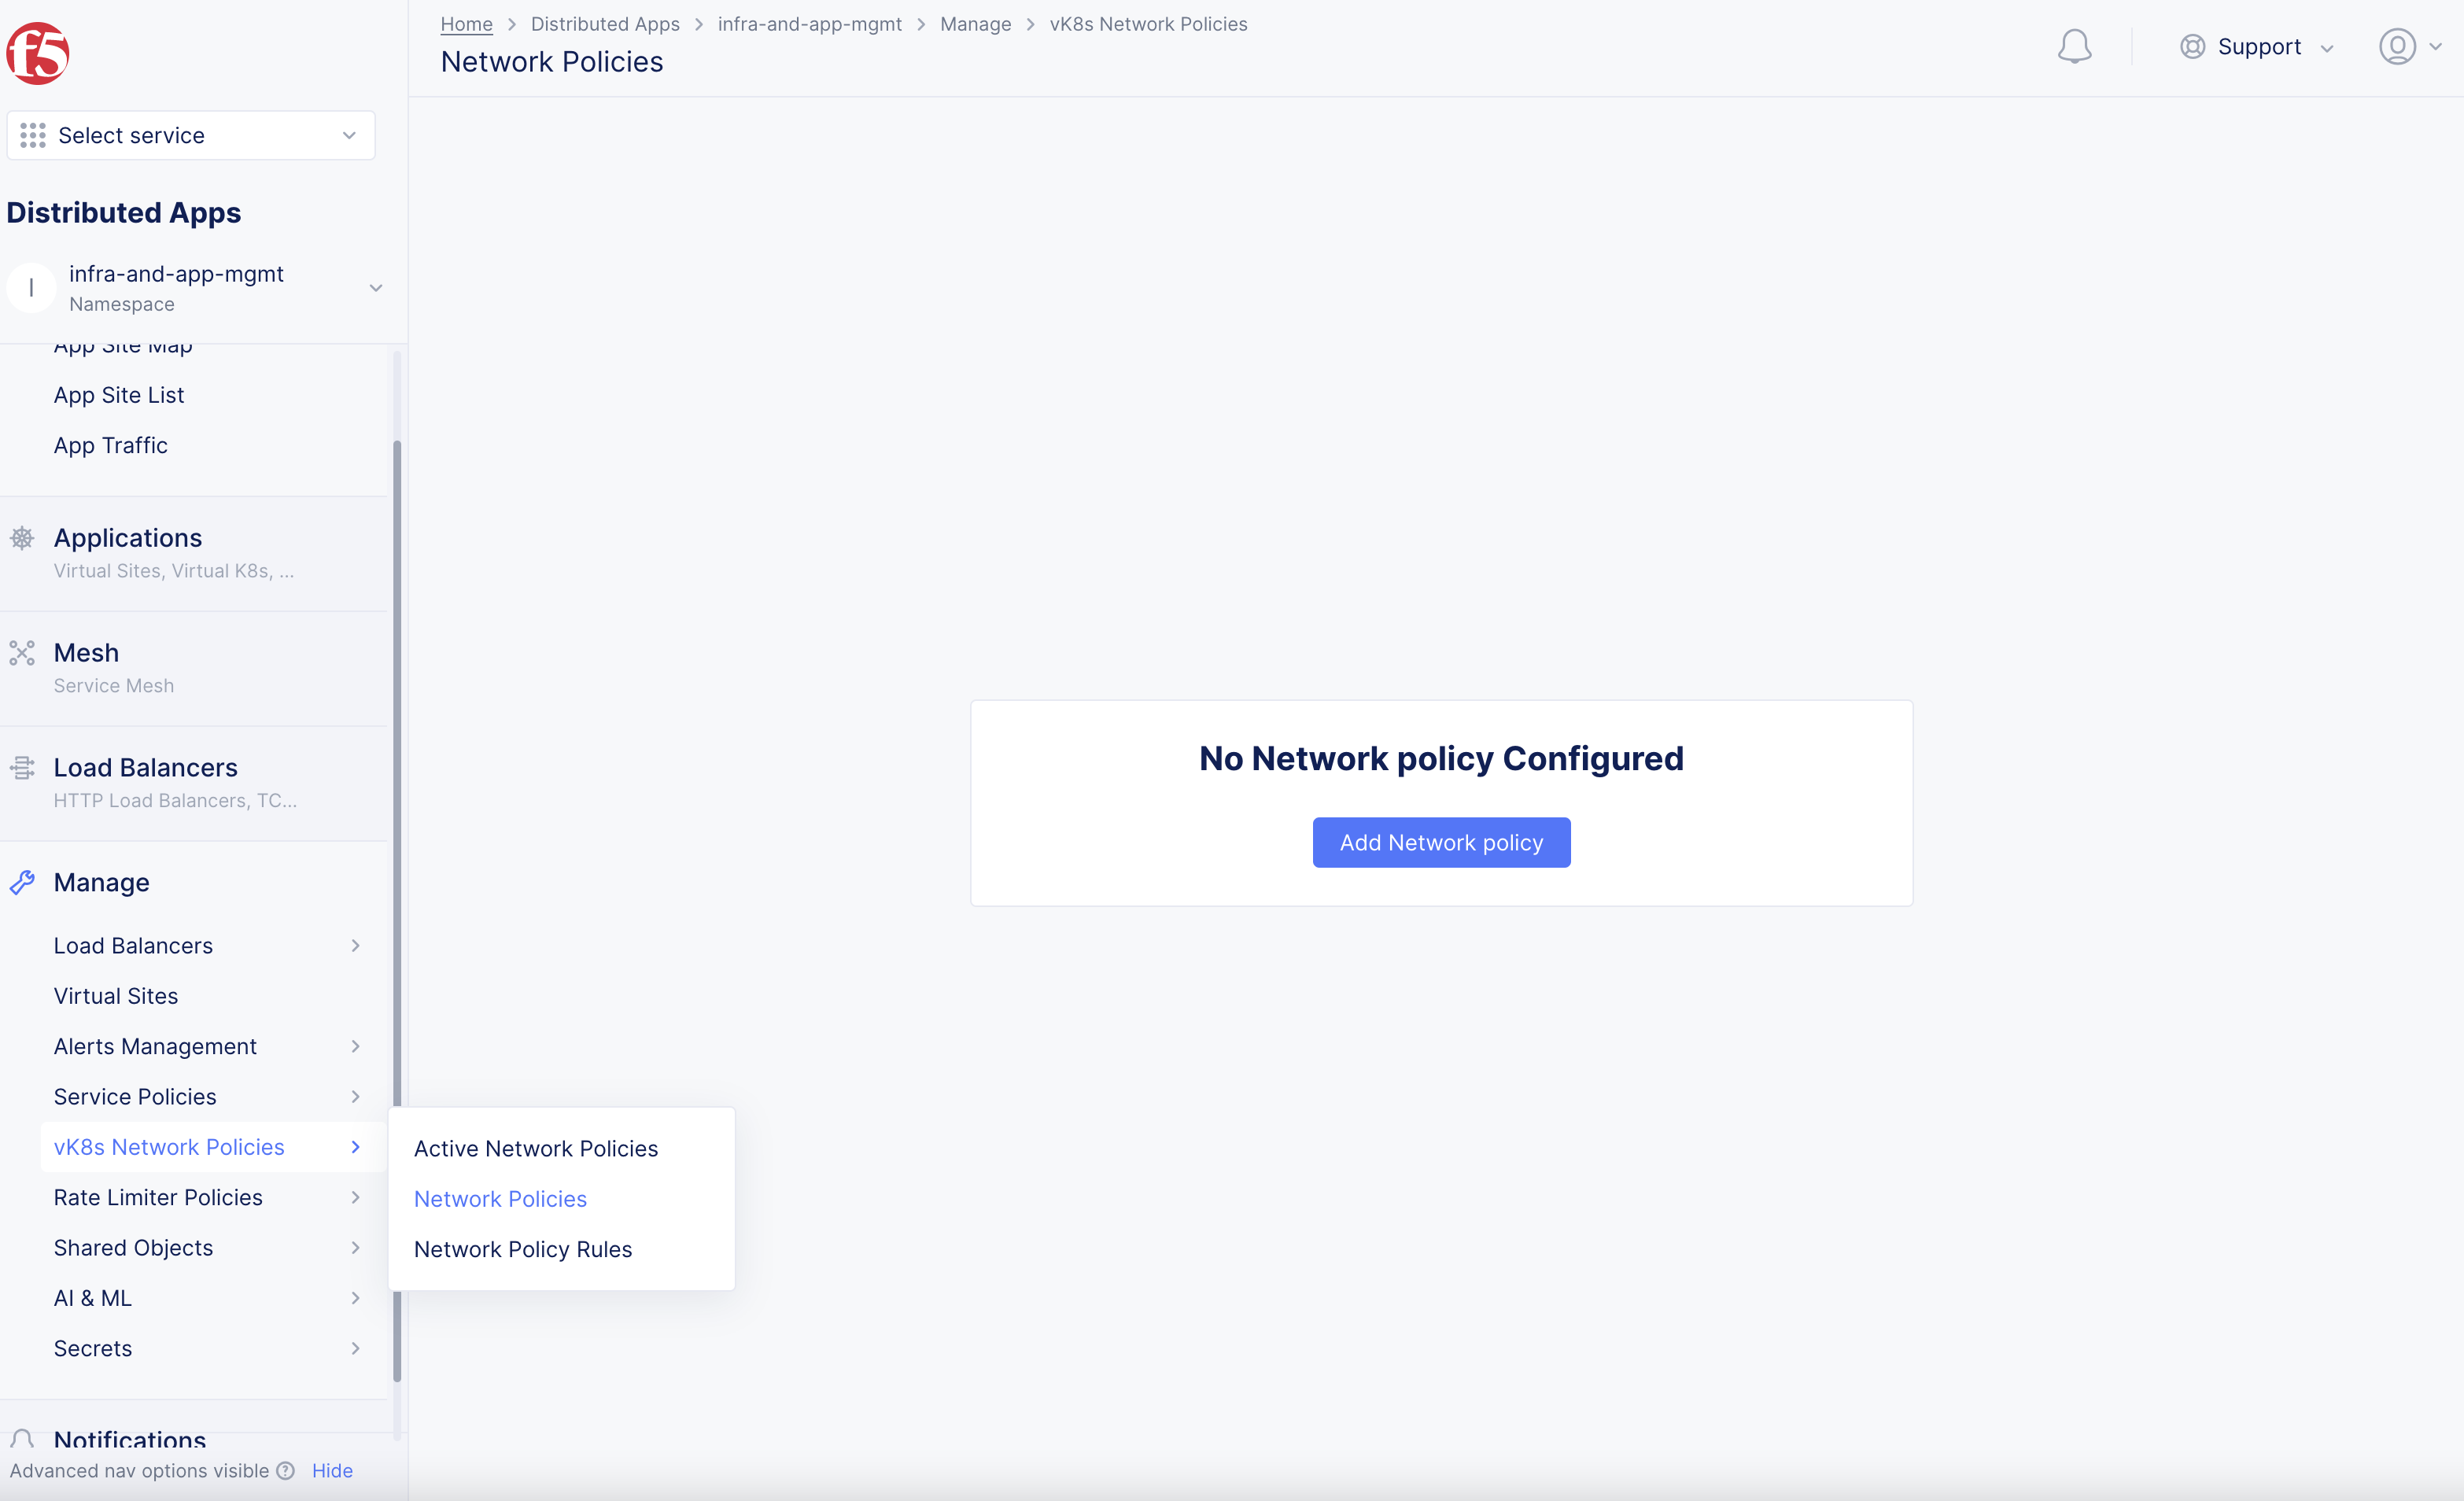The width and height of the screenshot is (2464, 1501).
Task: Select Active Network Policies from flyout
Action: point(536,1148)
